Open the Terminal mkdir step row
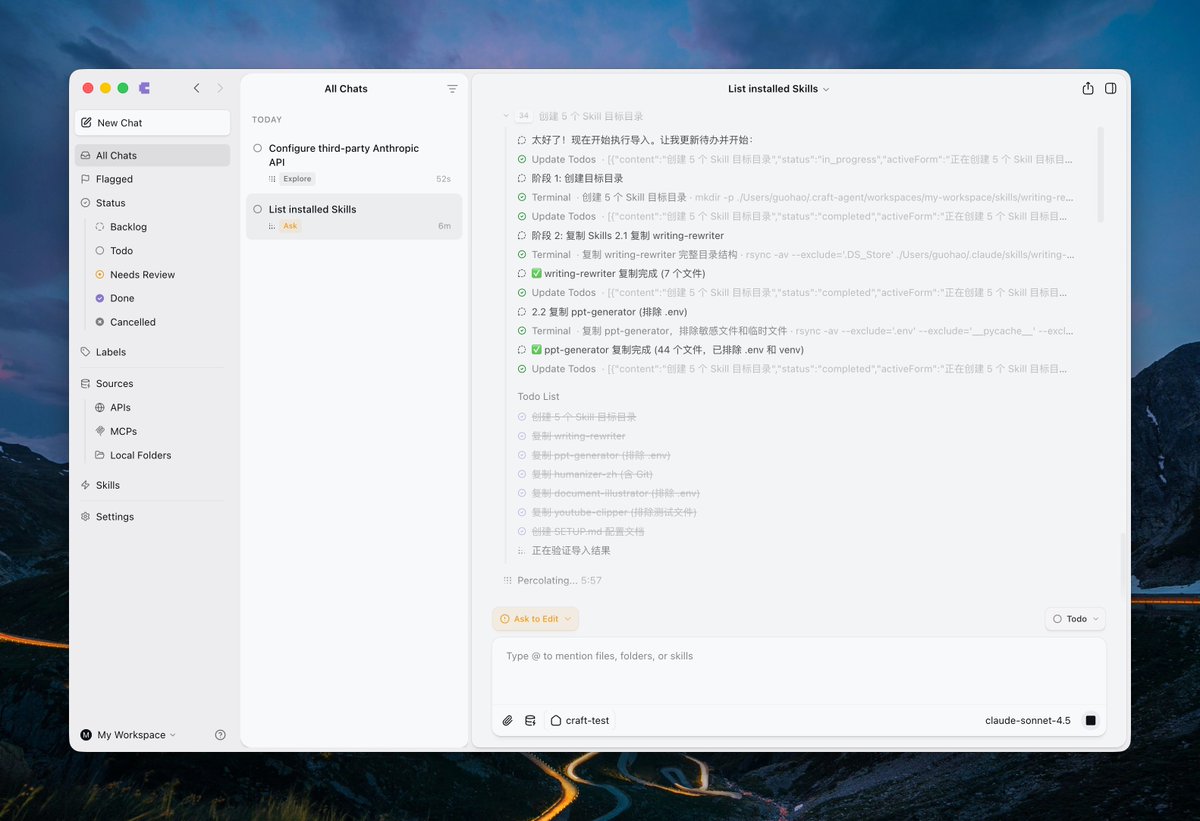This screenshot has width=1200, height=821. [795, 197]
